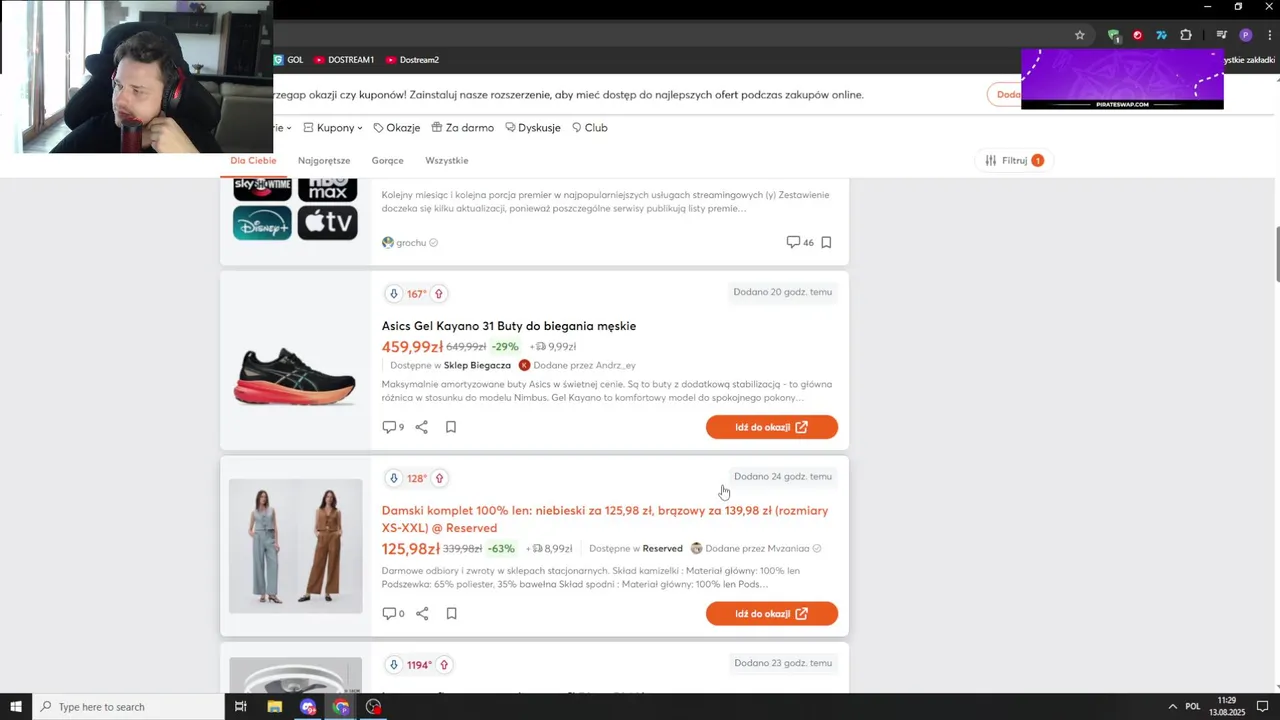1280x720 pixels.
Task: Downvote the 1194° deal
Action: (x=394, y=665)
